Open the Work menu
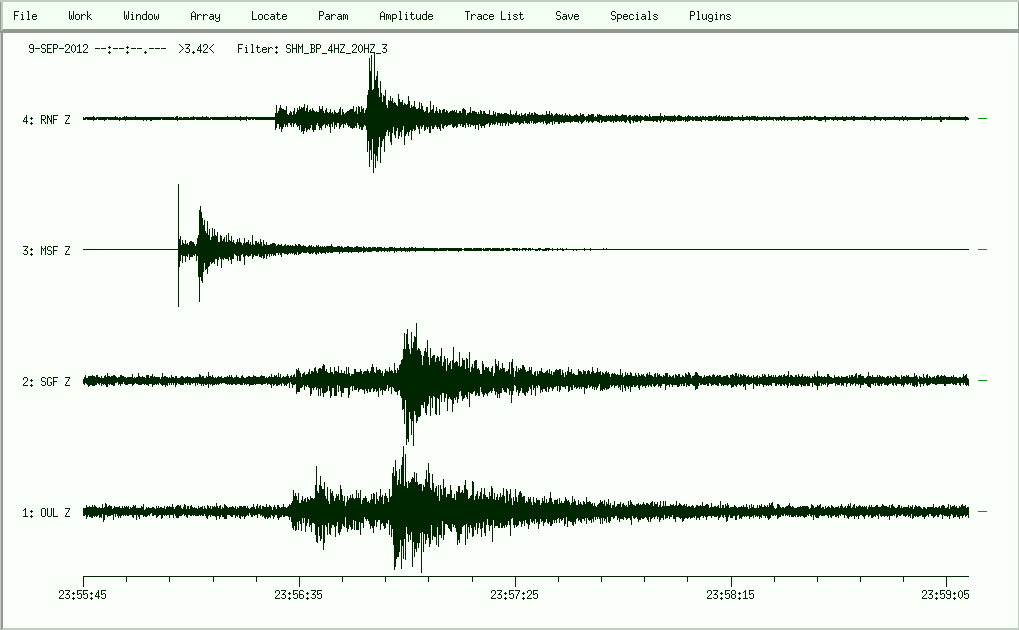The height and width of the screenshot is (630, 1019). (x=80, y=16)
